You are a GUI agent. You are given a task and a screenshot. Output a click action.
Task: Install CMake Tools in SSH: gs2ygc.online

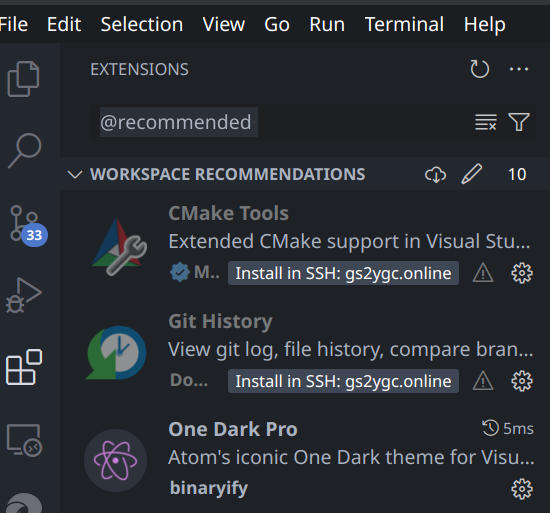(343, 273)
